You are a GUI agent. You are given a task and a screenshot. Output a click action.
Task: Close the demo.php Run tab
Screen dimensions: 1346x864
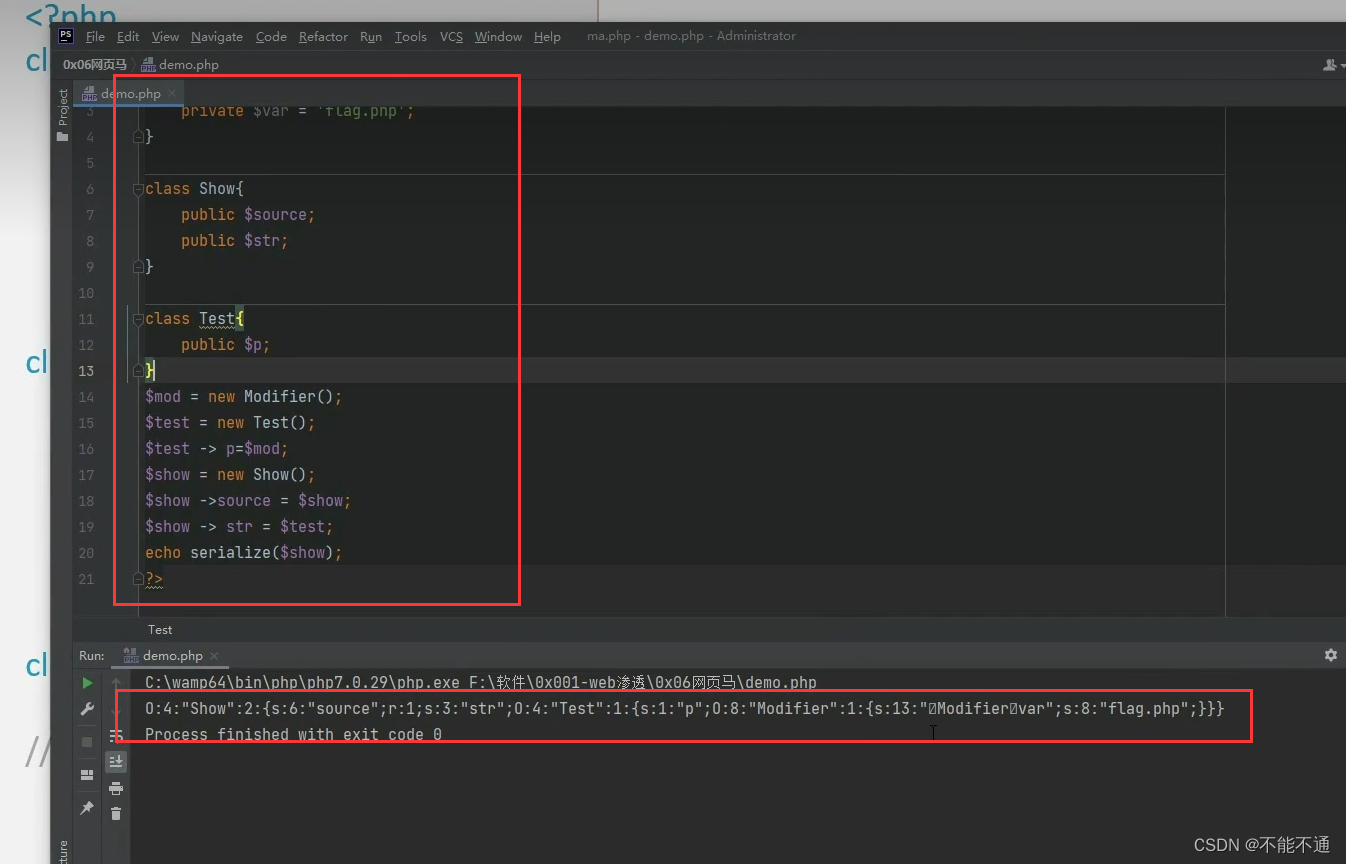click(x=214, y=656)
